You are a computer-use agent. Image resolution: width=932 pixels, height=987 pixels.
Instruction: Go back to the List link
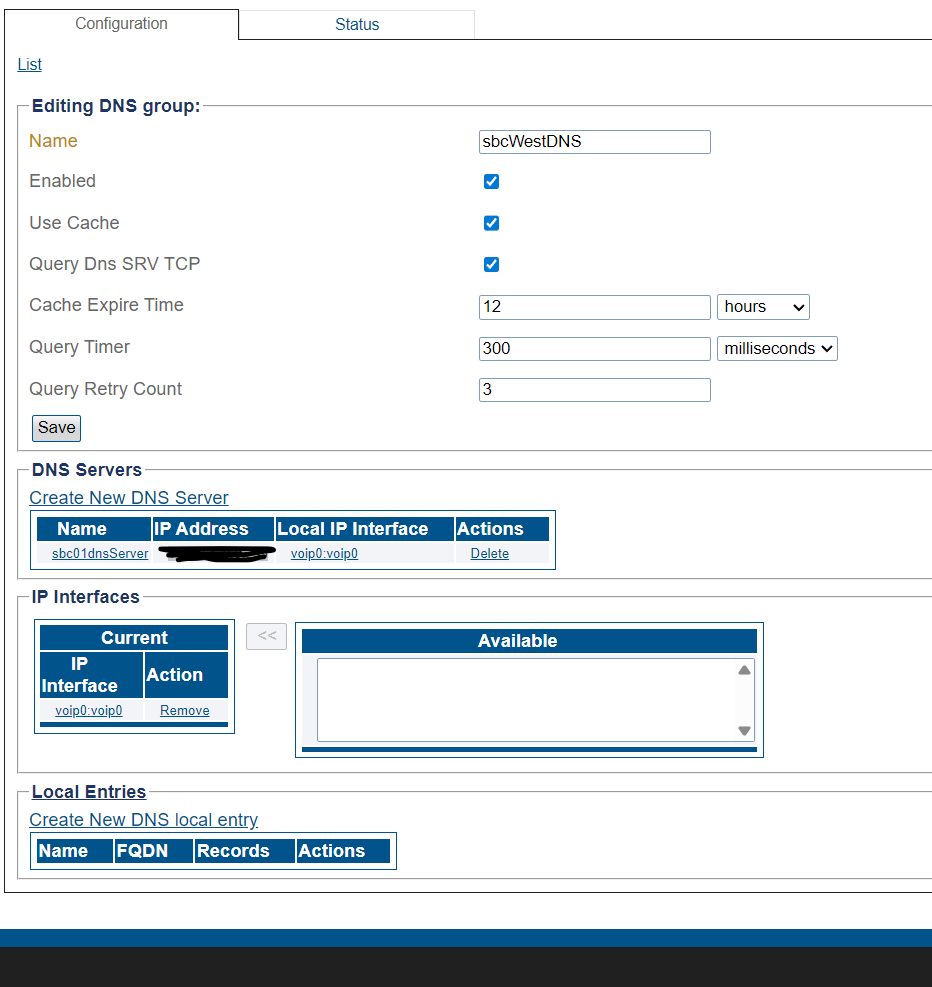[30, 64]
